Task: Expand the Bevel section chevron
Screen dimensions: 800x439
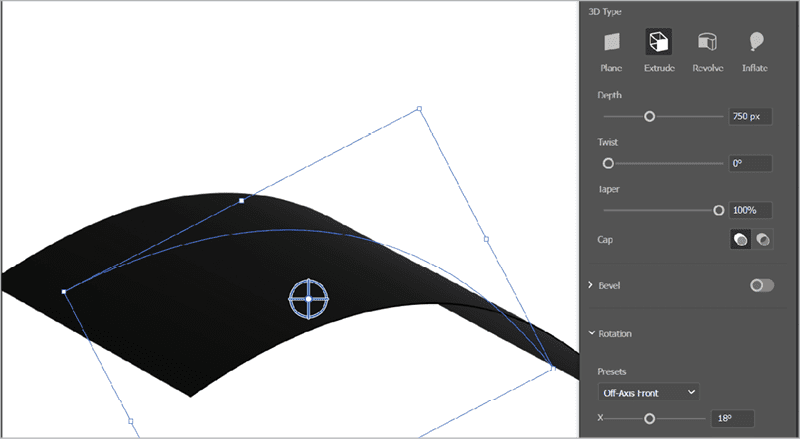Action: coord(591,285)
